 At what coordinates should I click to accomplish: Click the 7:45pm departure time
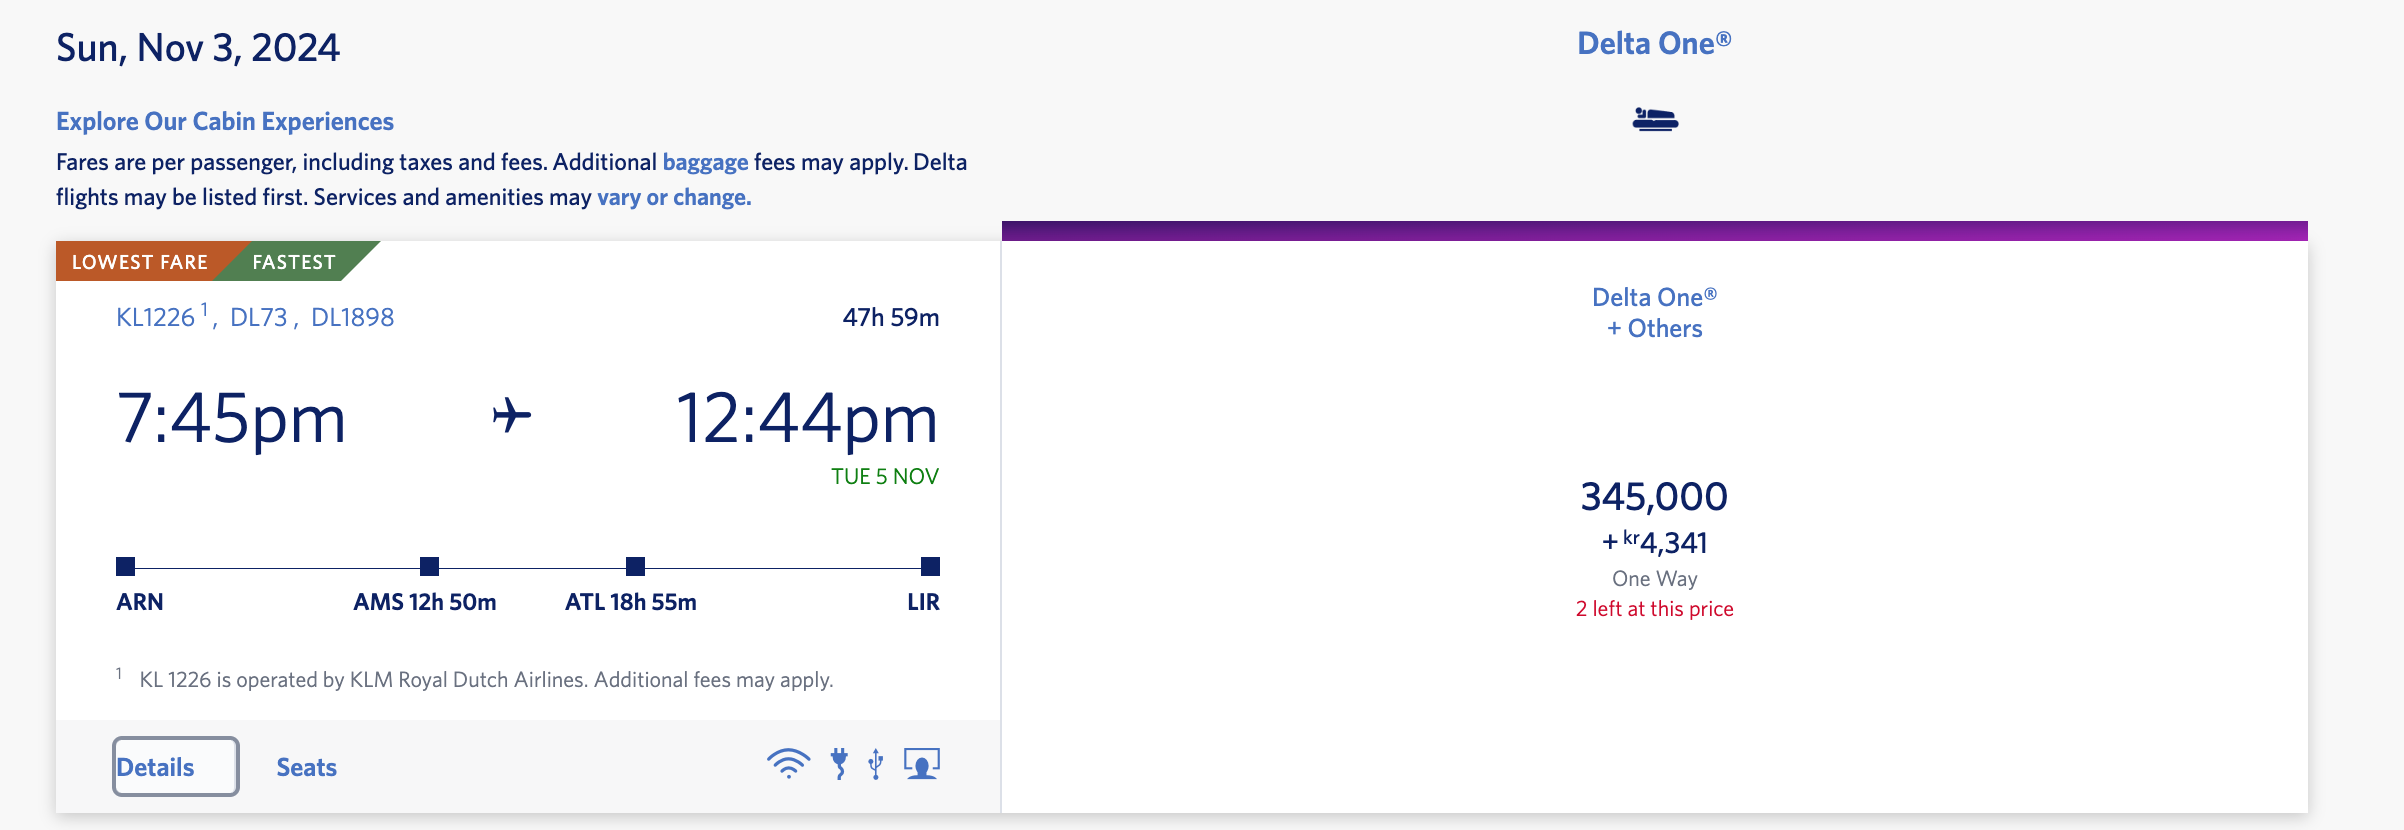[231, 418]
